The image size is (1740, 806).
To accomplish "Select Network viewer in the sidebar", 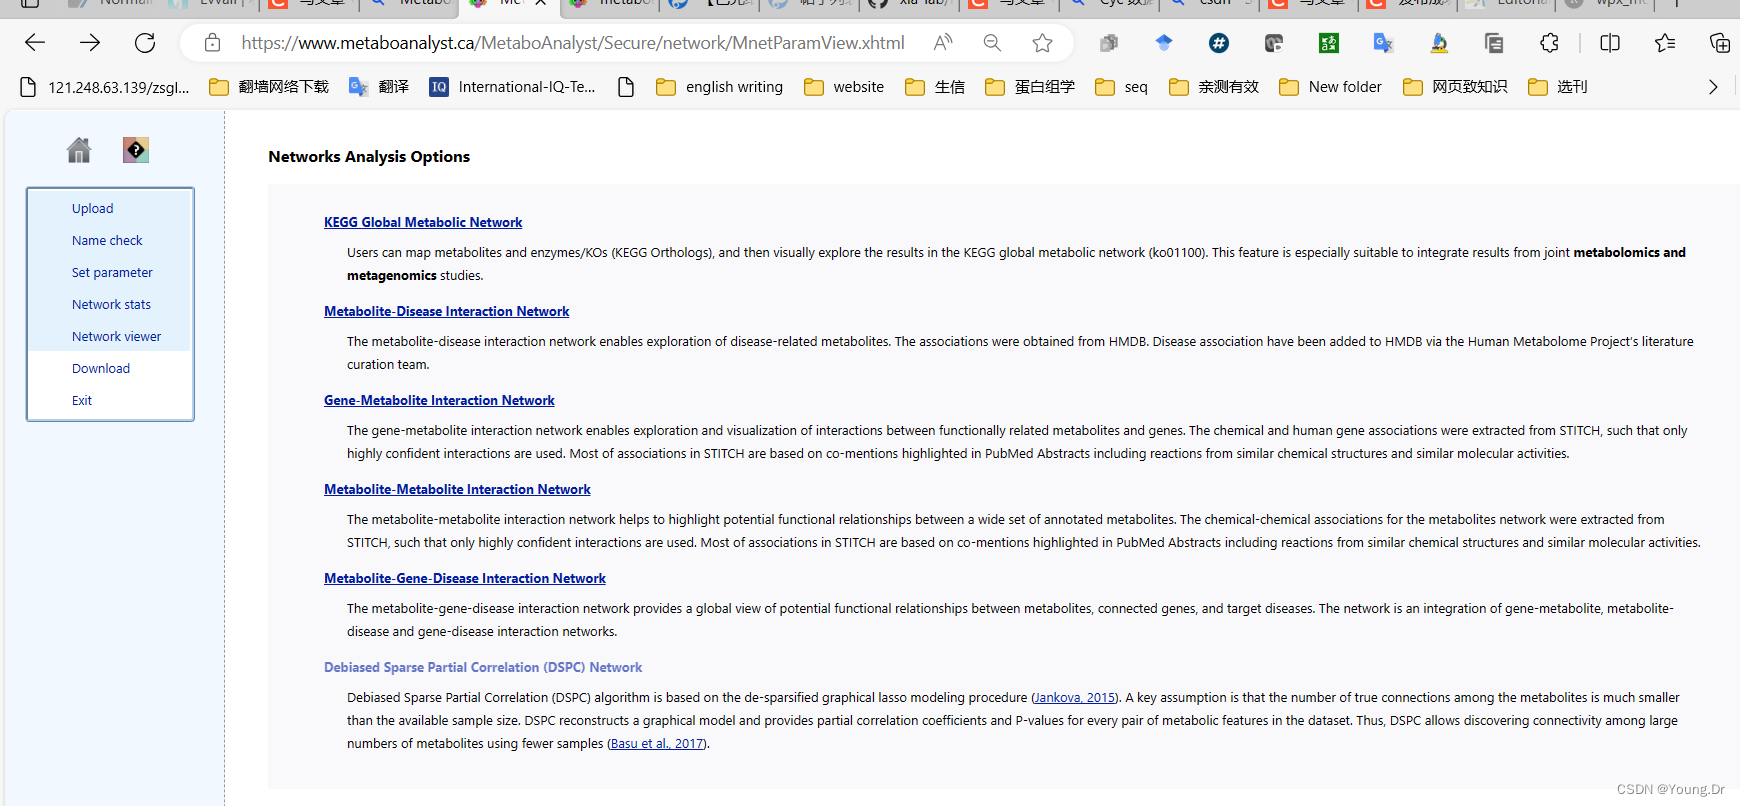I will [x=116, y=336].
